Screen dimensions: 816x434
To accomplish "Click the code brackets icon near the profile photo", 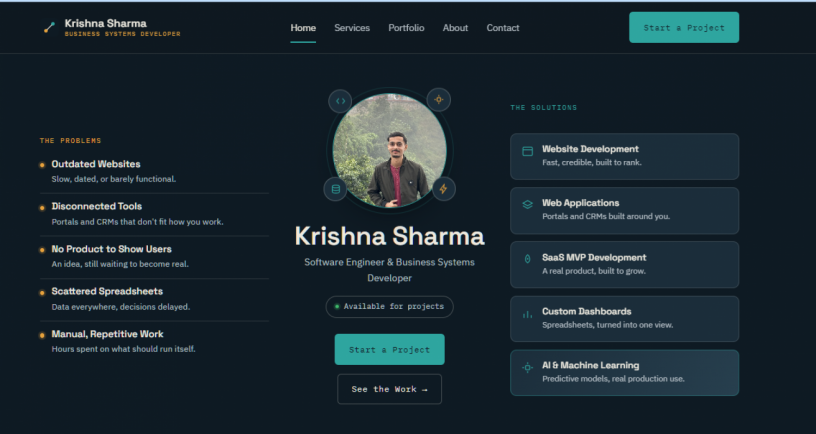I will coord(340,101).
